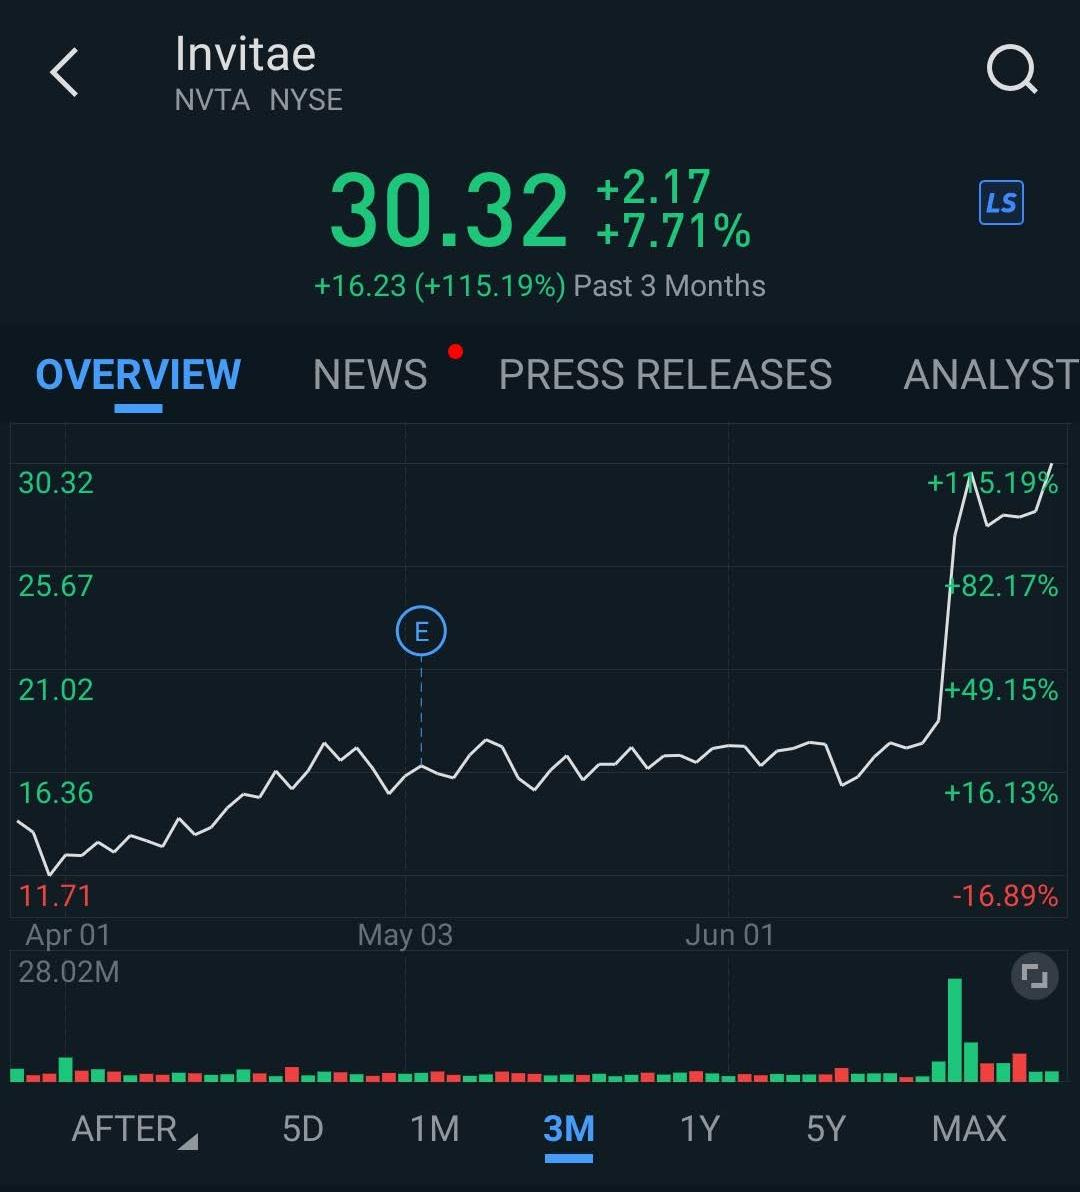Tap the Invitae company title
The height and width of the screenshot is (1192, 1080).
(x=245, y=54)
